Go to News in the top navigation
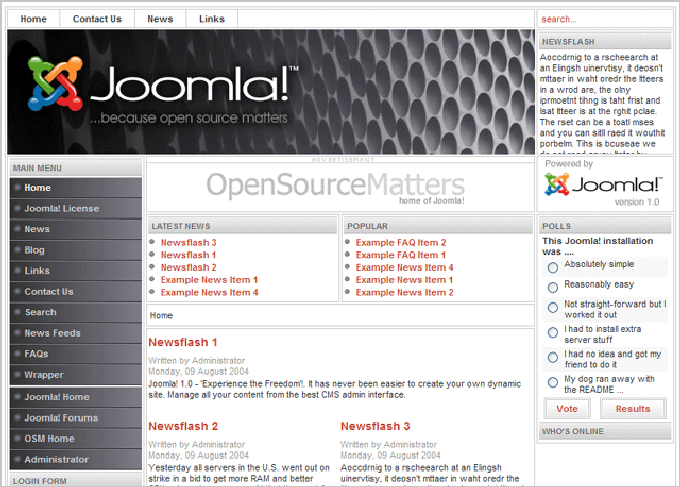The width and height of the screenshot is (680, 487). 160,19
